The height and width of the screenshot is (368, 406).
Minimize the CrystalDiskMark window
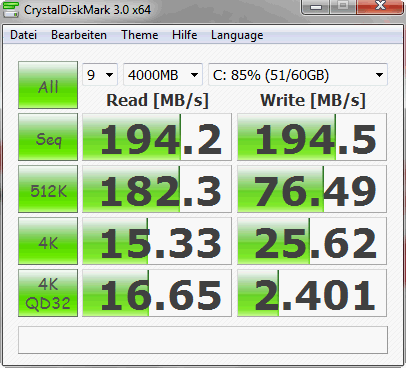click(x=316, y=7)
